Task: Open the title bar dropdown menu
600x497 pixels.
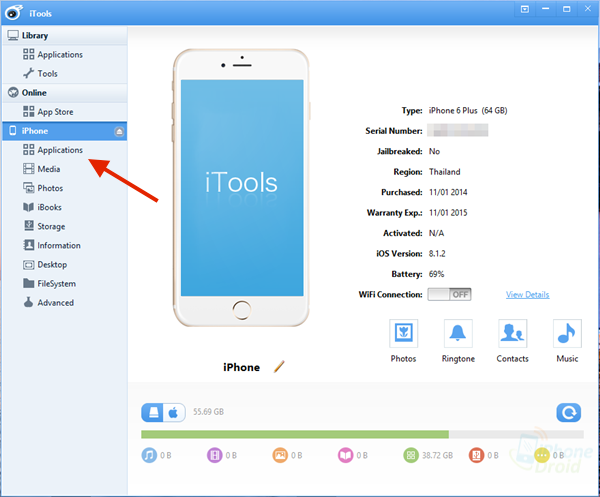Action: 525,9
